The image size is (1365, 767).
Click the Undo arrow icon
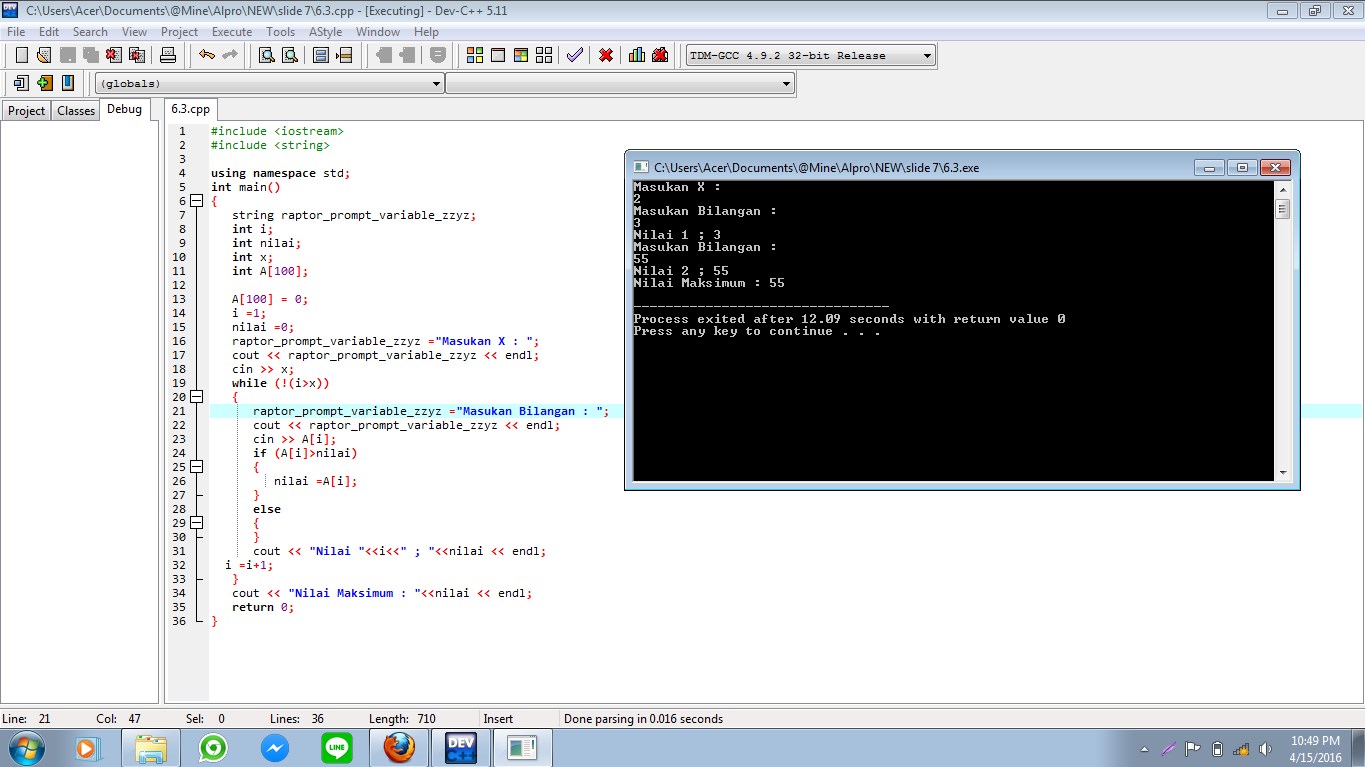click(207, 55)
